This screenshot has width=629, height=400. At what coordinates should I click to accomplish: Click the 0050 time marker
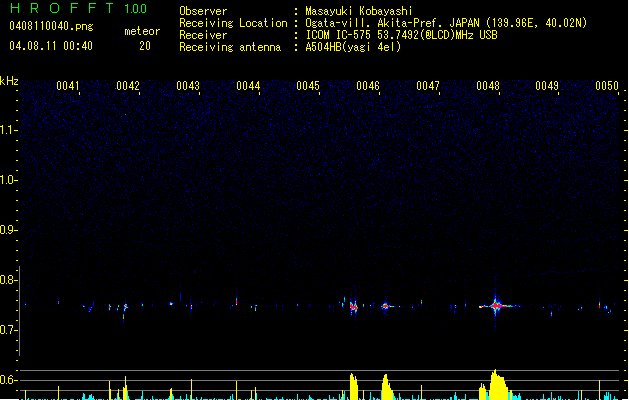point(607,86)
